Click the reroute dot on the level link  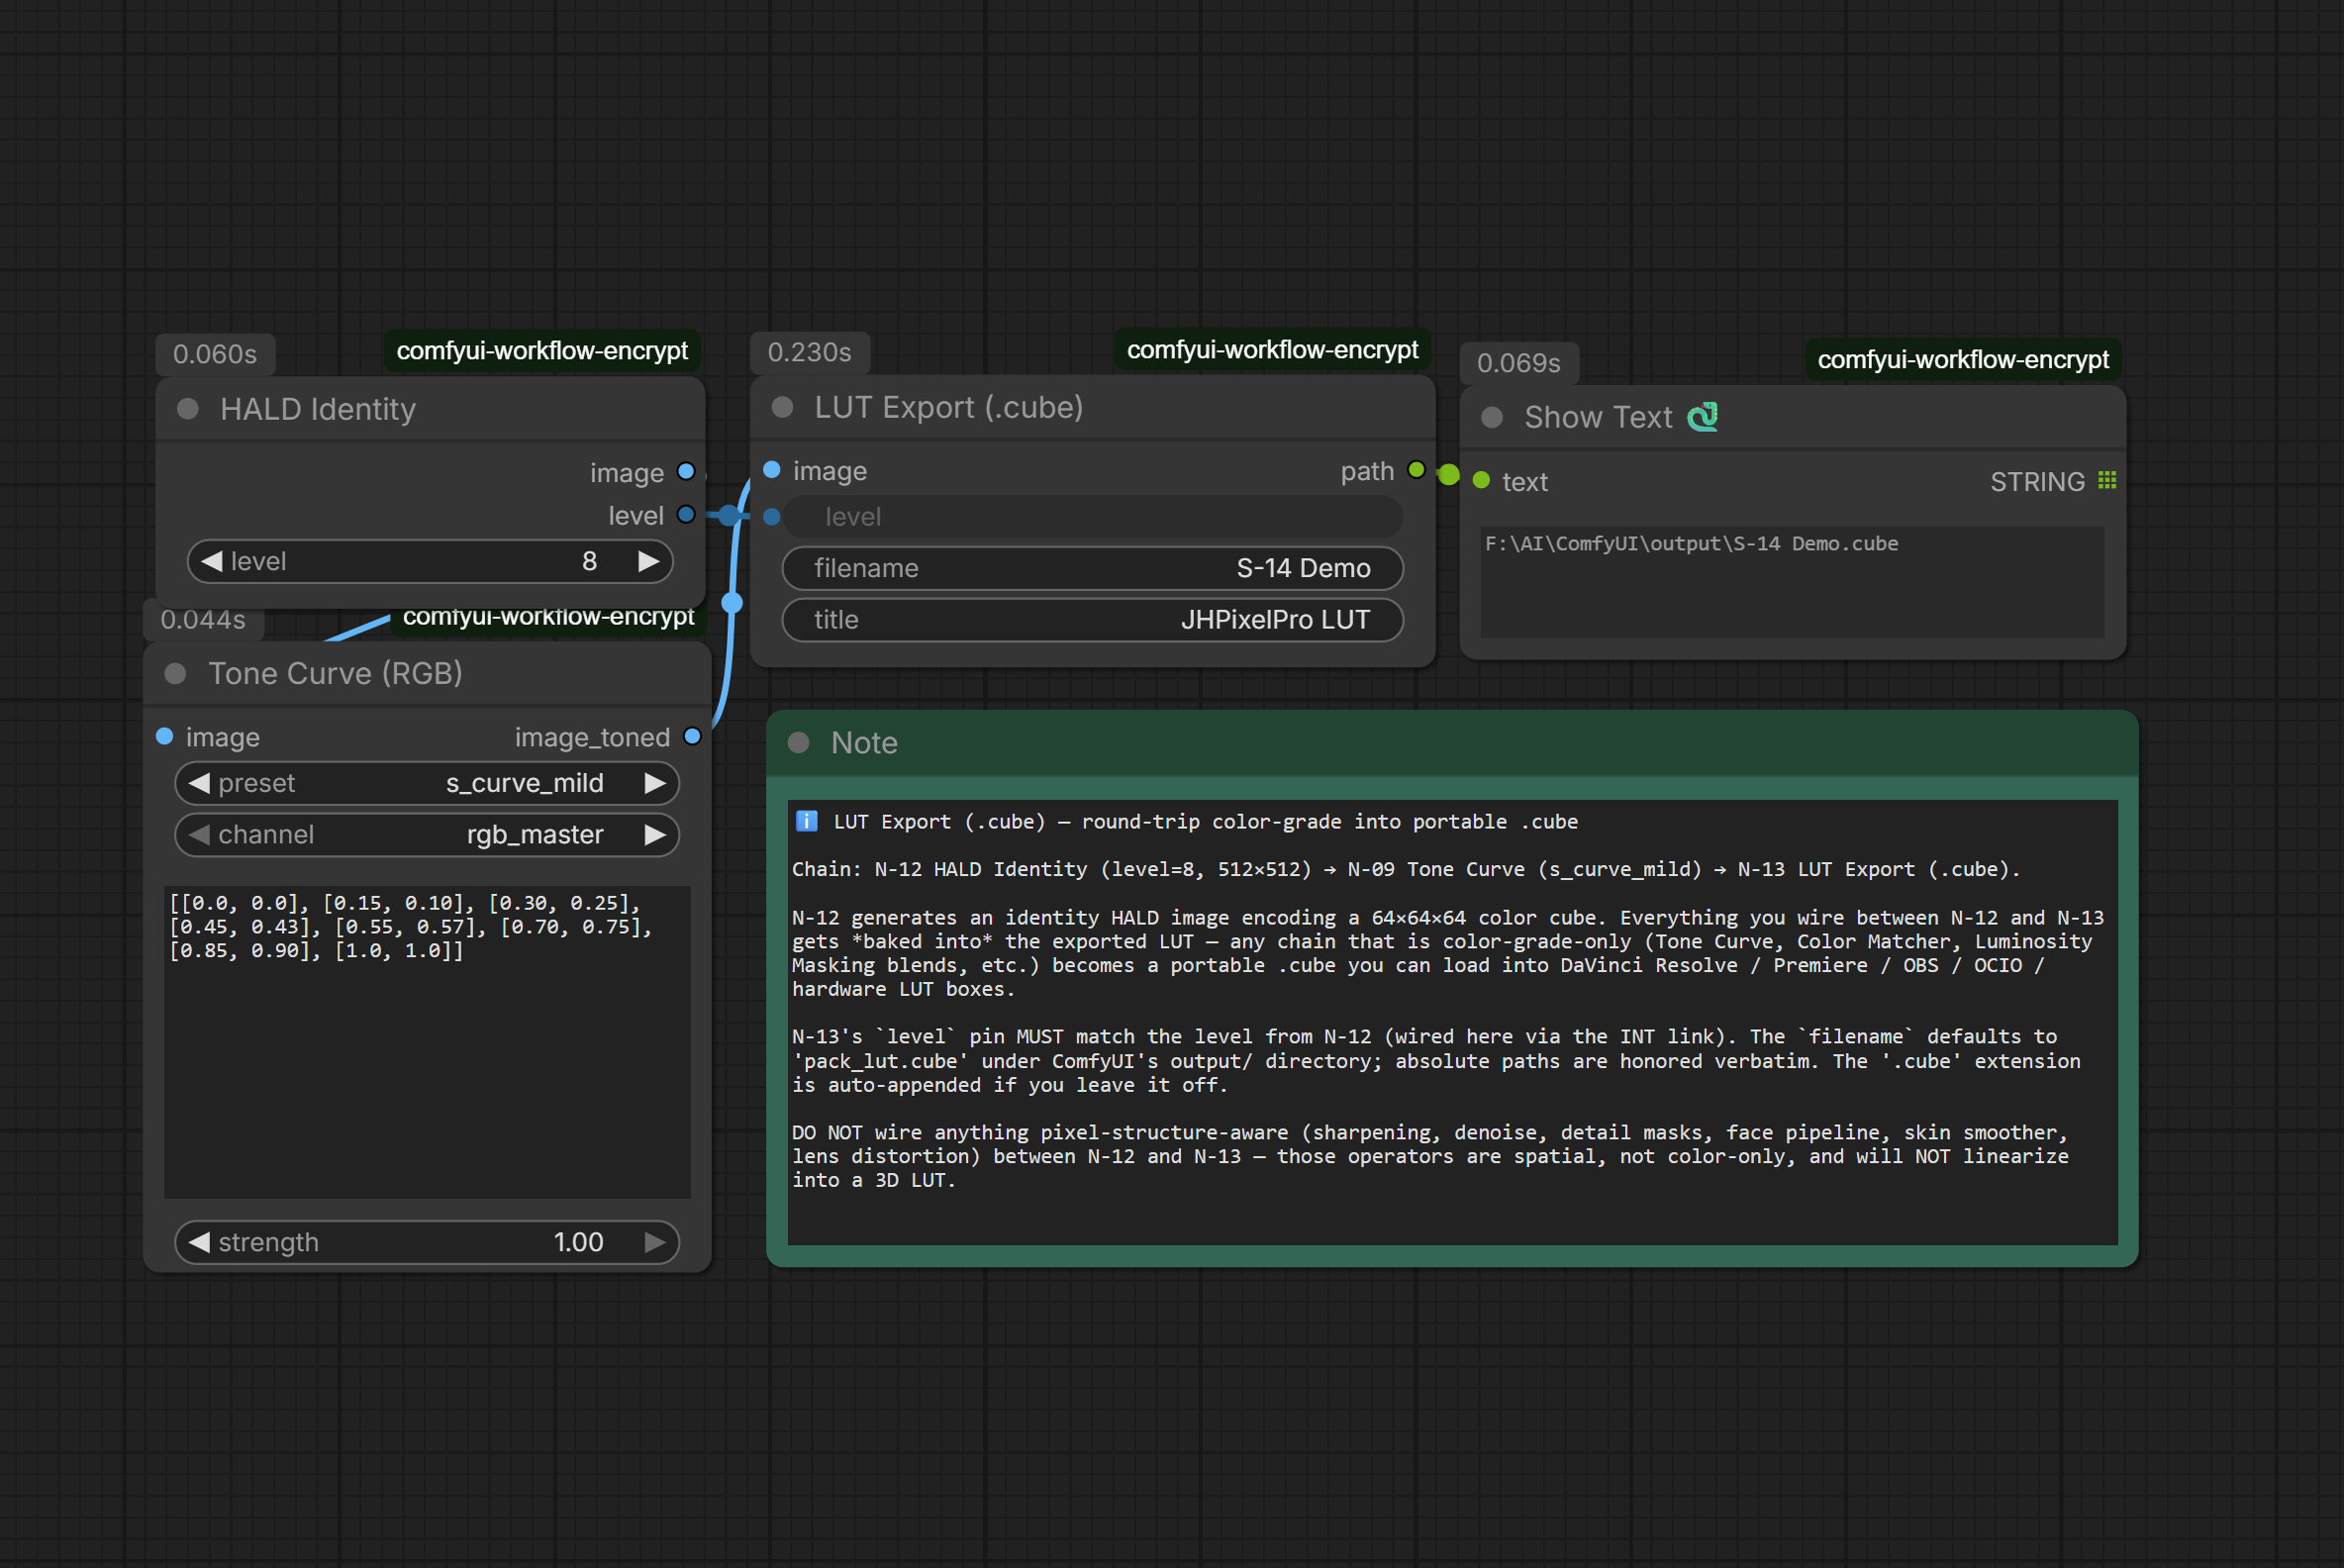[729, 515]
